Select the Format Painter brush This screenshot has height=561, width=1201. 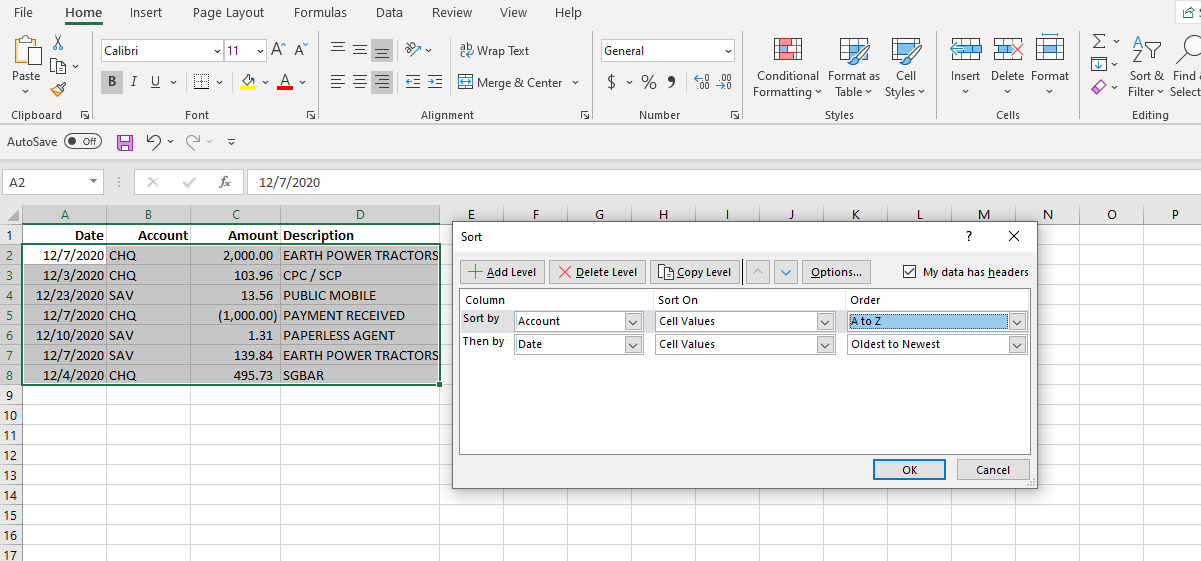pos(58,89)
